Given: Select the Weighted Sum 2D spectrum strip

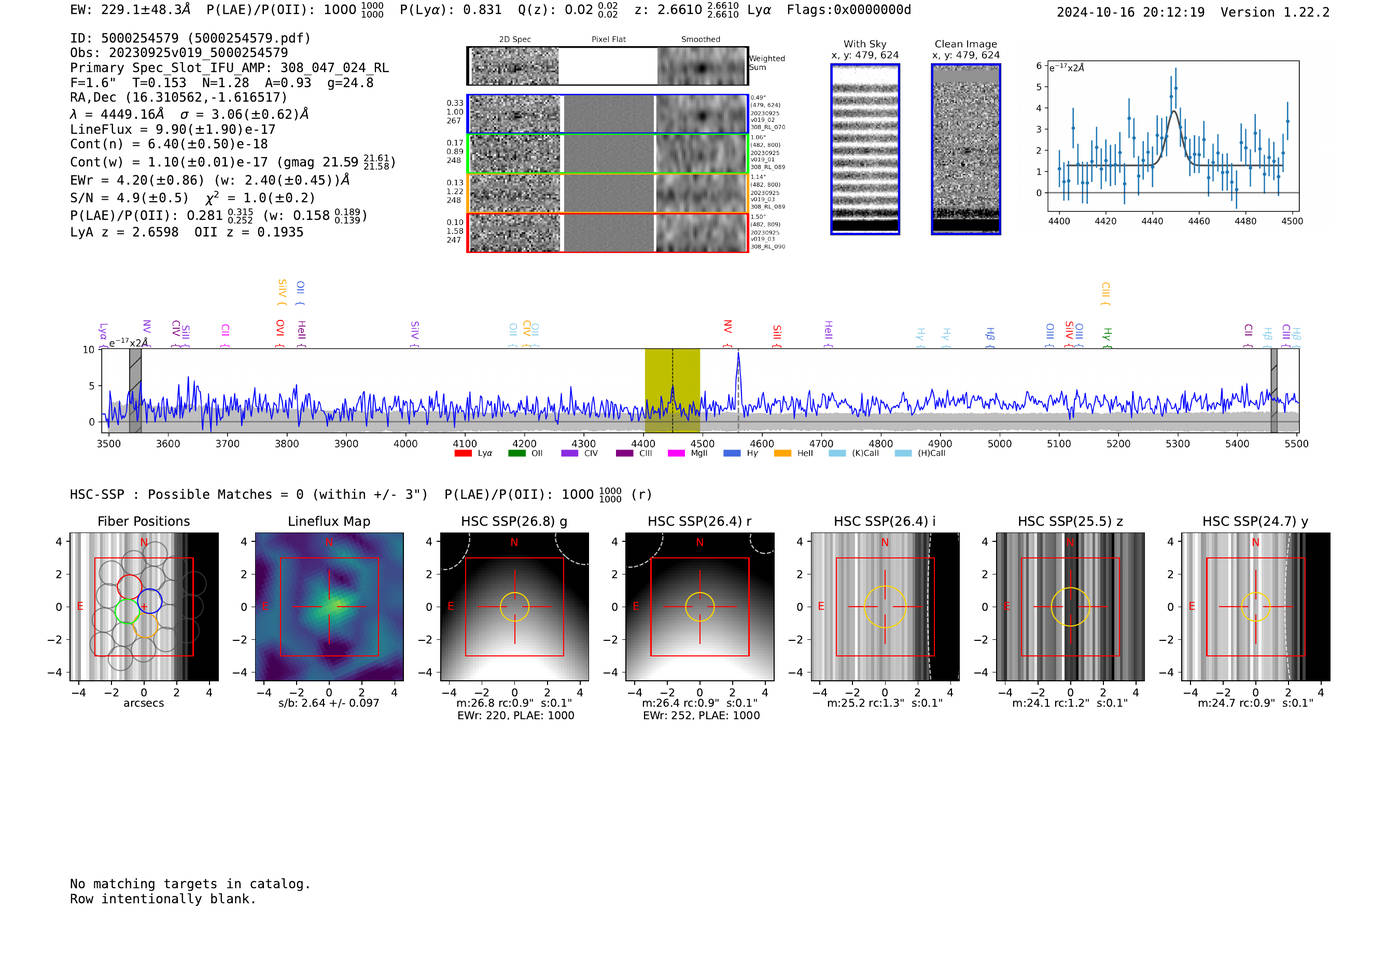Looking at the screenshot, I should (x=607, y=66).
